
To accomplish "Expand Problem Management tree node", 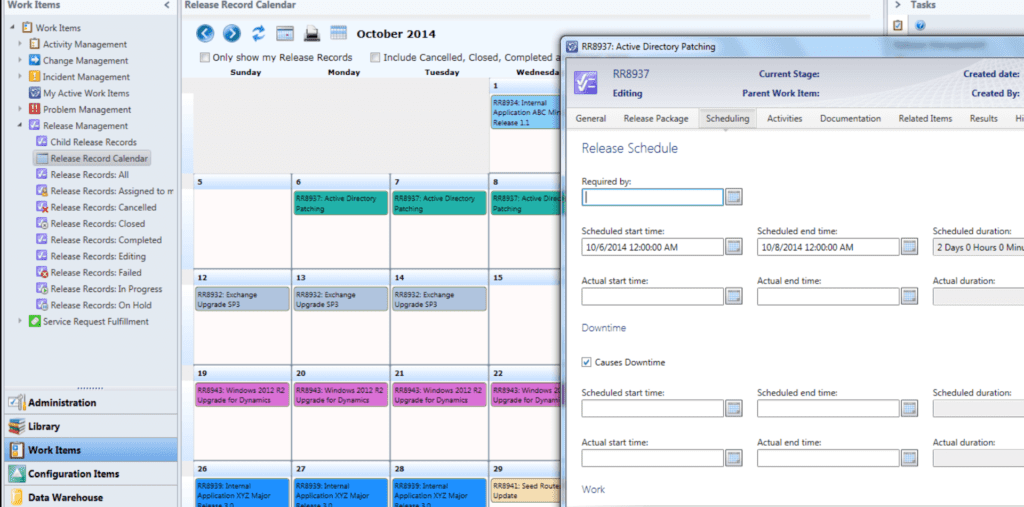I will (20, 109).
